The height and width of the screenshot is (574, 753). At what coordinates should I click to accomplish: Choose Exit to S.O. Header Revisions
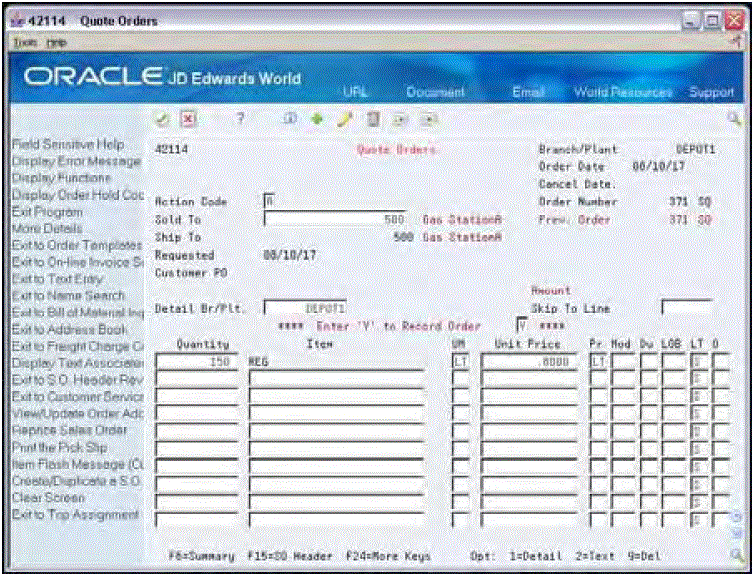pos(77,380)
